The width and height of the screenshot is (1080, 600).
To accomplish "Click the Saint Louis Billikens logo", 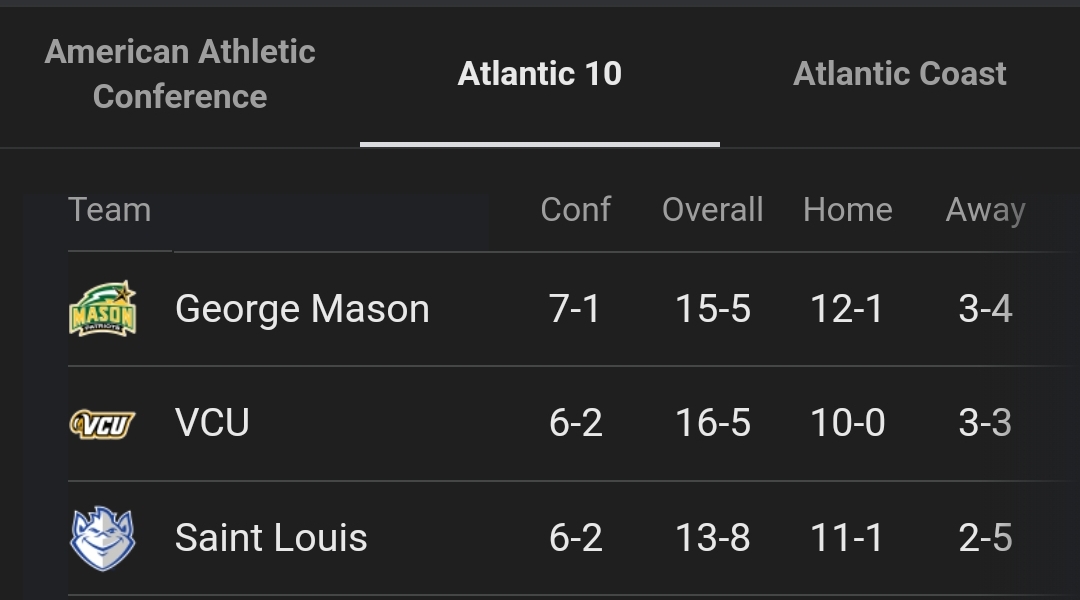I will 103,539.
